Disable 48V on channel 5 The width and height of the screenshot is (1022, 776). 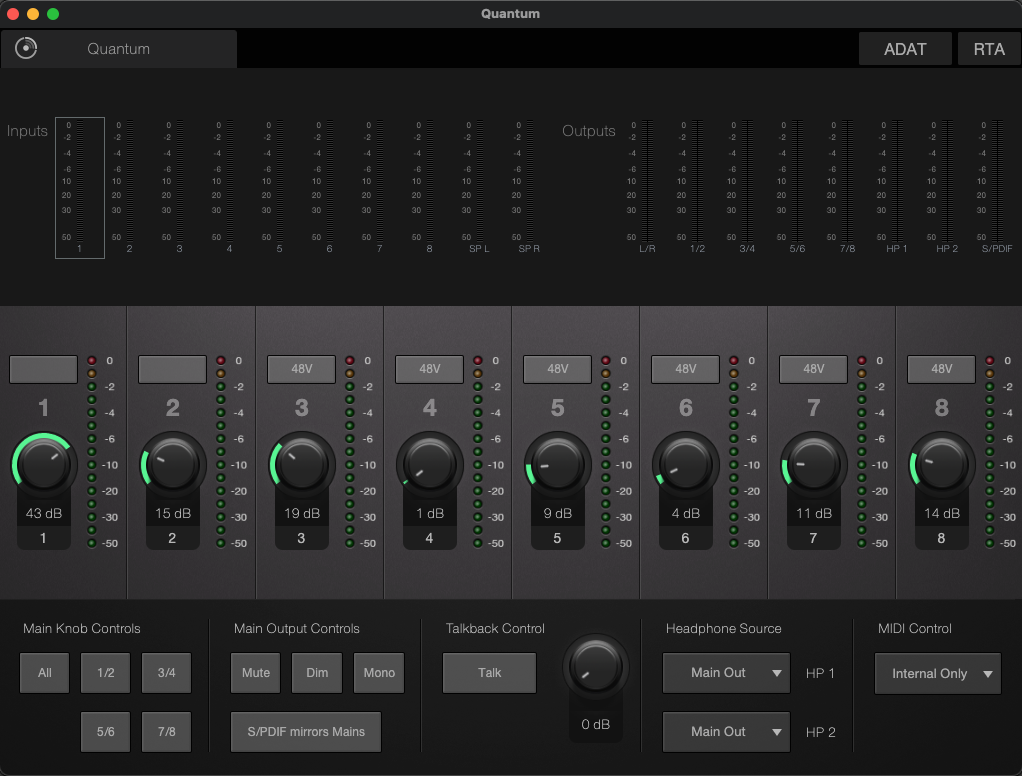point(557,369)
